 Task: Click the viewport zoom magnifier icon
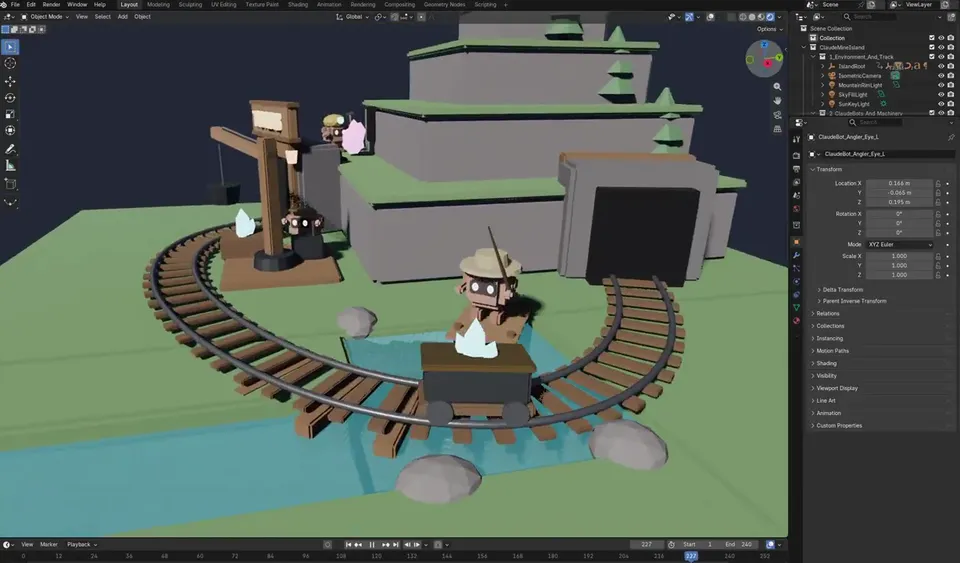[x=777, y=87]
